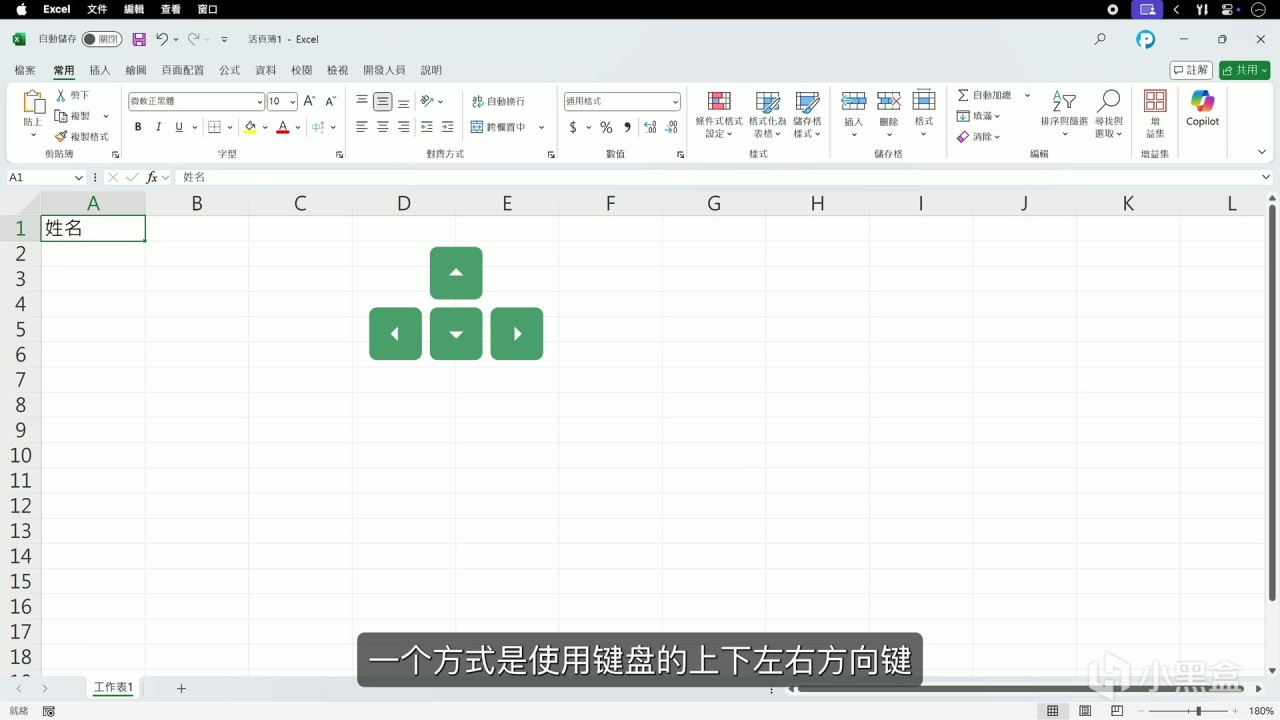
Task: Align text to the left
Action: [x=362, y=127]
